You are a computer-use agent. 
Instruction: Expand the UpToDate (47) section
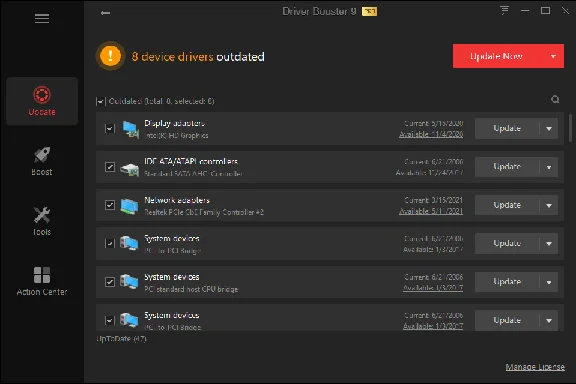(x=121, y=338)
